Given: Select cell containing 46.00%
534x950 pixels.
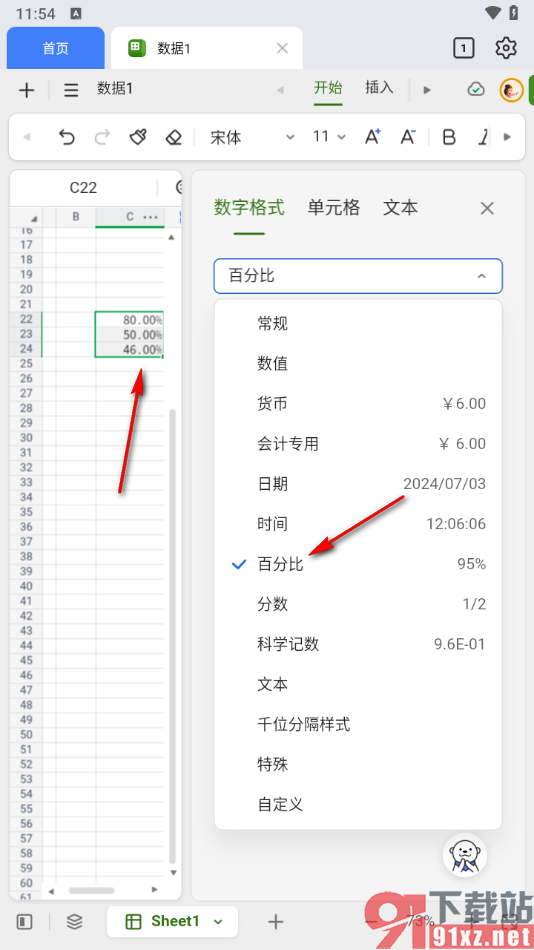Looking at the screenshot, I should 129,350.
